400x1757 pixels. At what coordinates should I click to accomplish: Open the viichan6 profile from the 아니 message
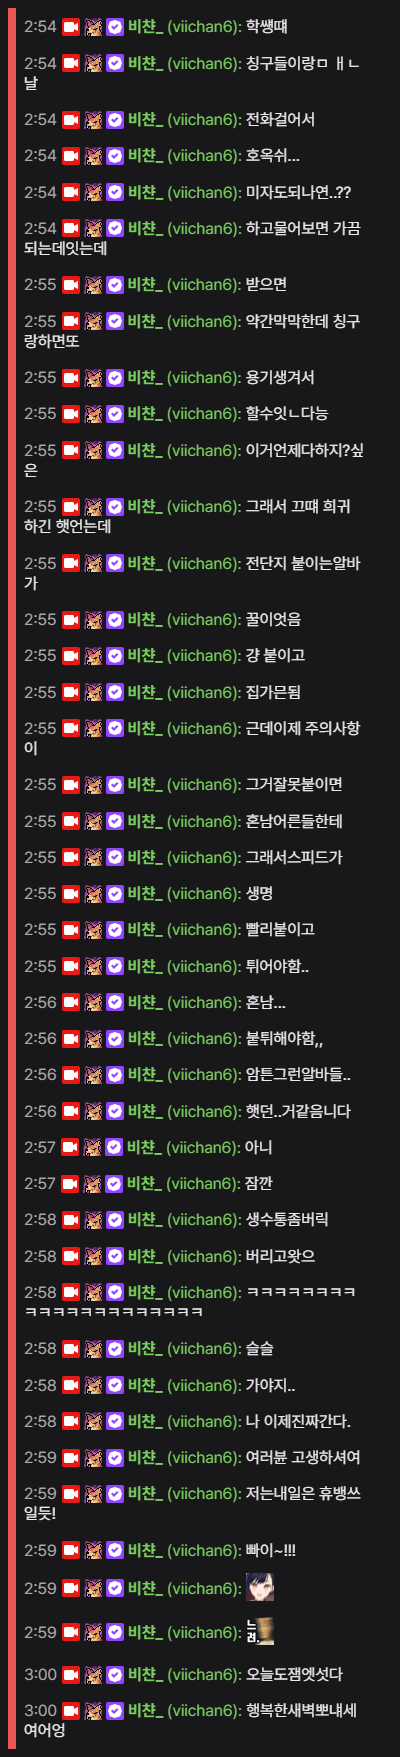click(x=204, y=1148)
